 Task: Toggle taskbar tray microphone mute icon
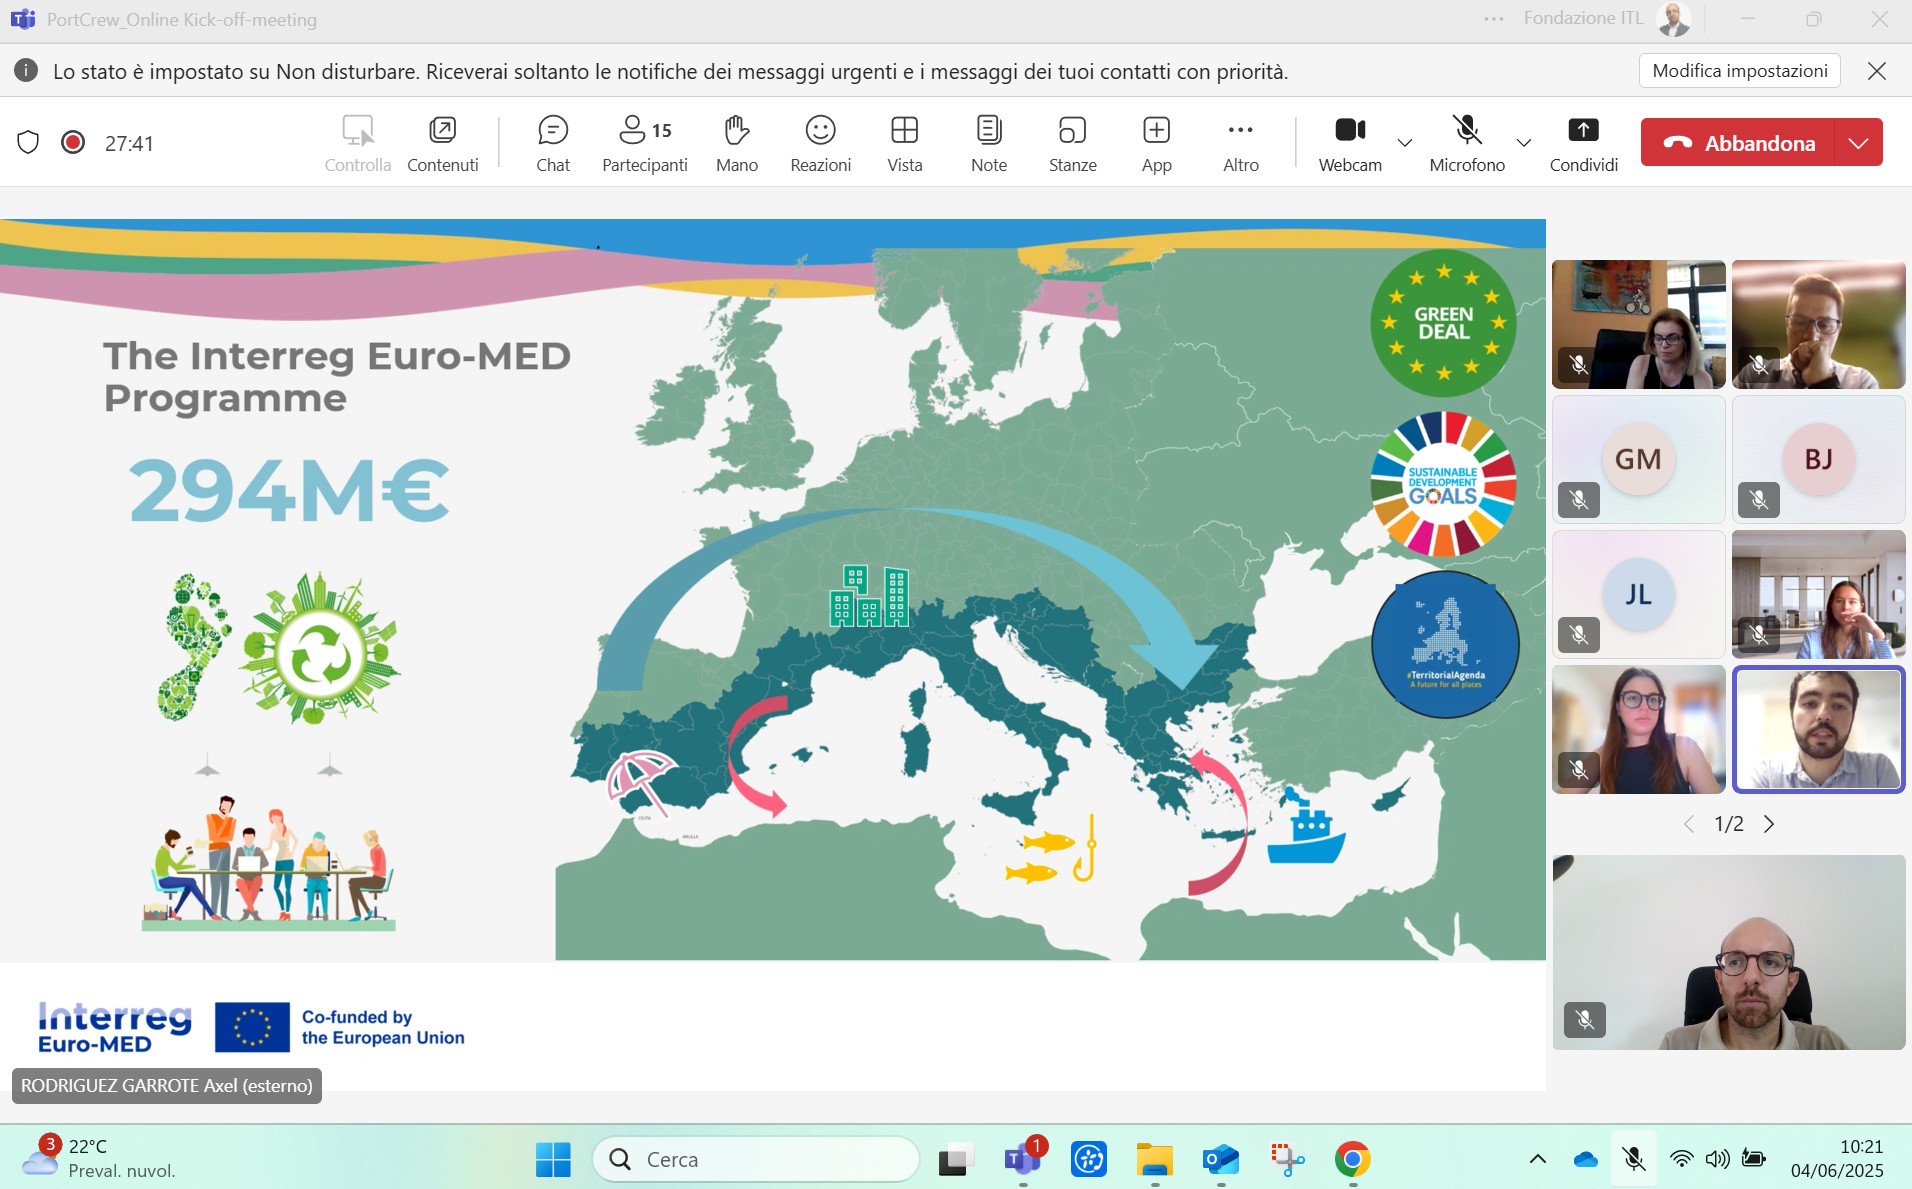[1634, 1159]
